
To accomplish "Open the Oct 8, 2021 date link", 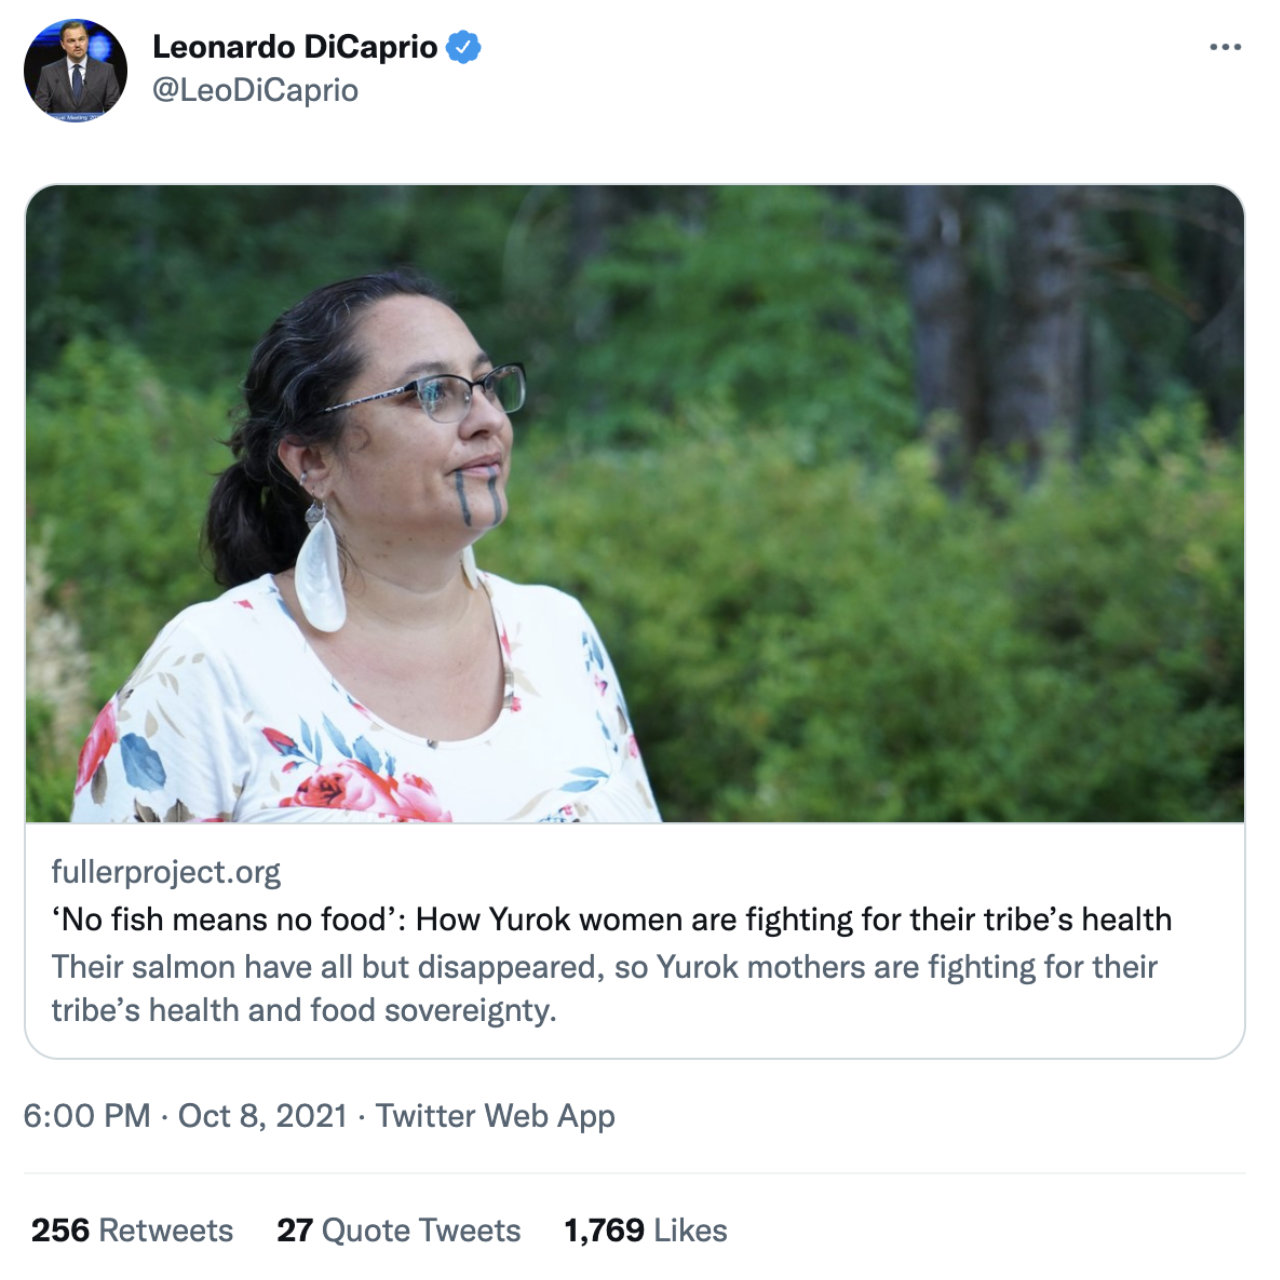I will point(262,1115).
